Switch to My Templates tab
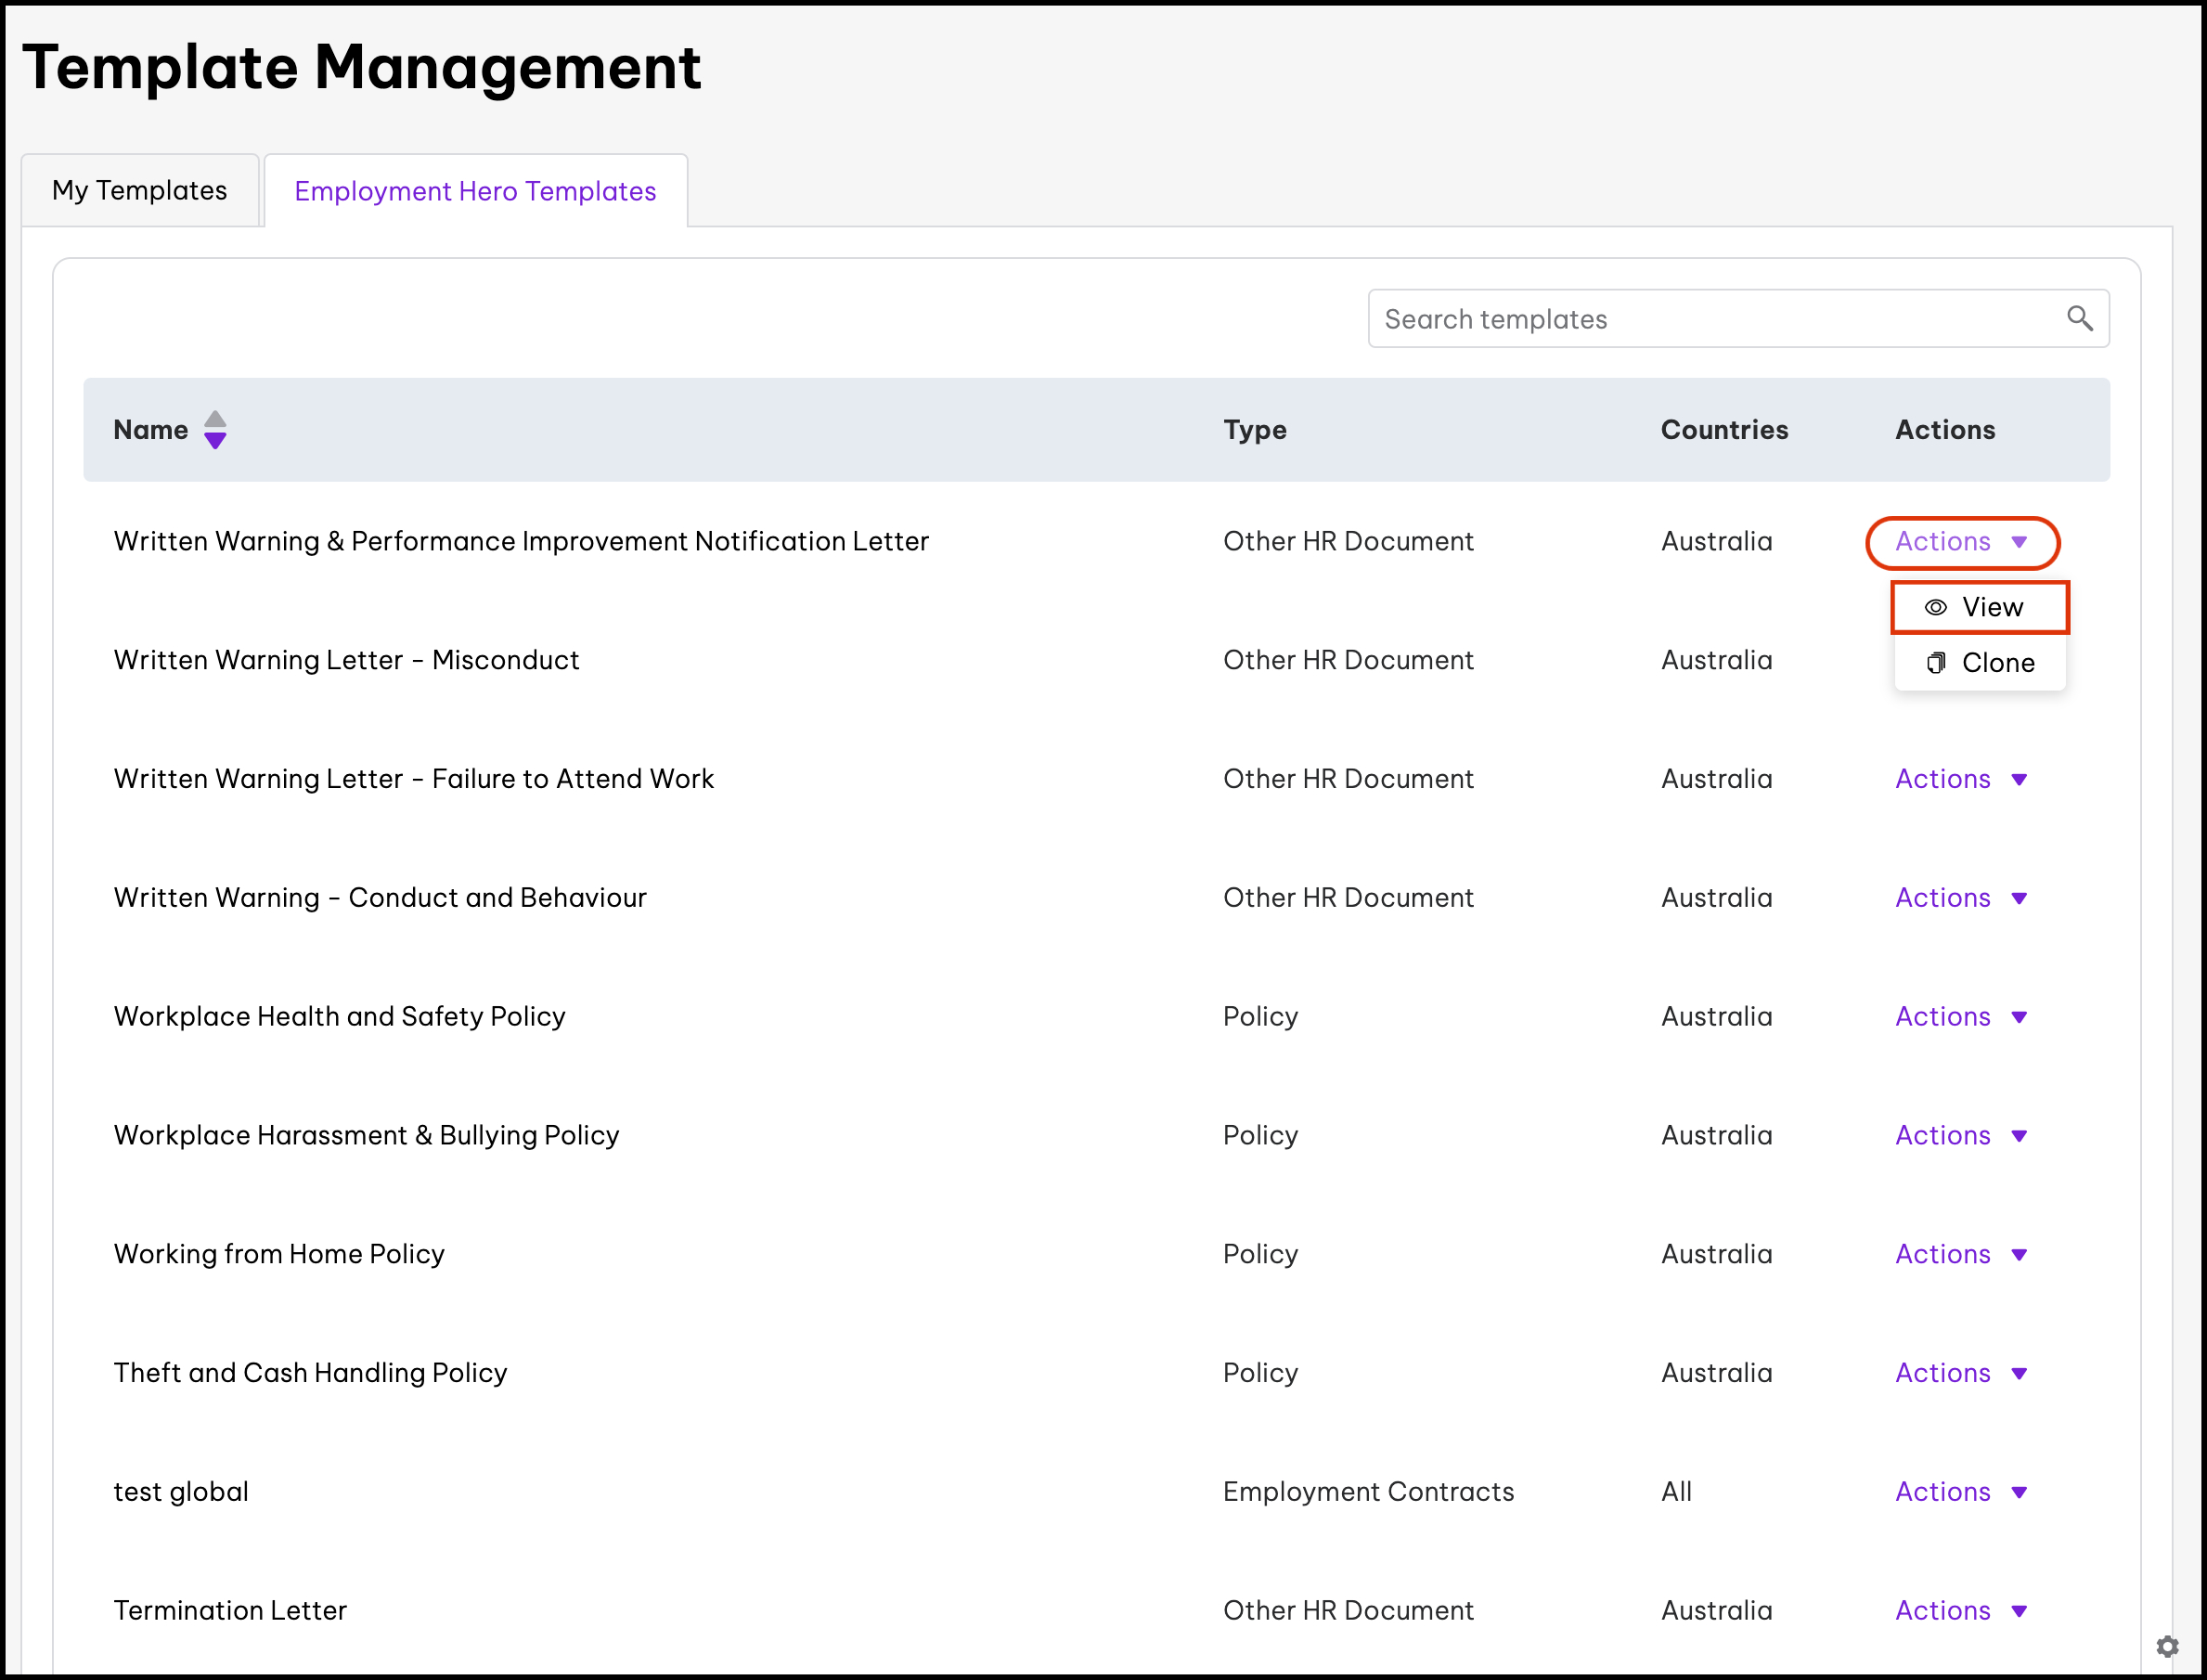Viewport: 2207px width, 1680px height. pos(140,190)
